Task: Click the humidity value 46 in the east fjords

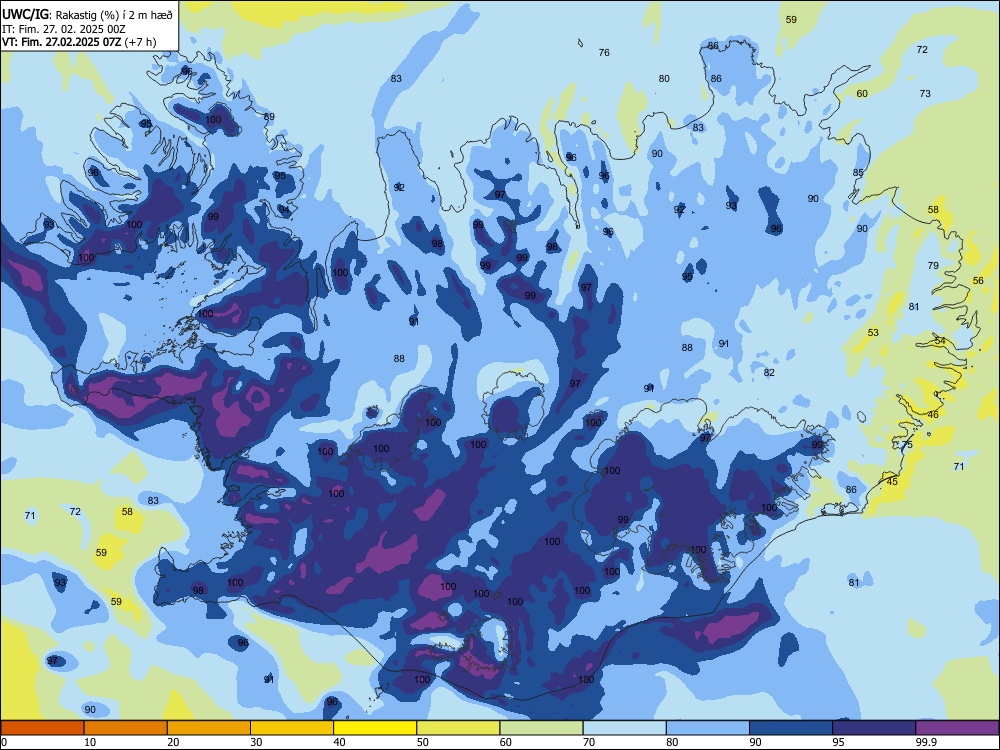Action: tap(933, 415)
